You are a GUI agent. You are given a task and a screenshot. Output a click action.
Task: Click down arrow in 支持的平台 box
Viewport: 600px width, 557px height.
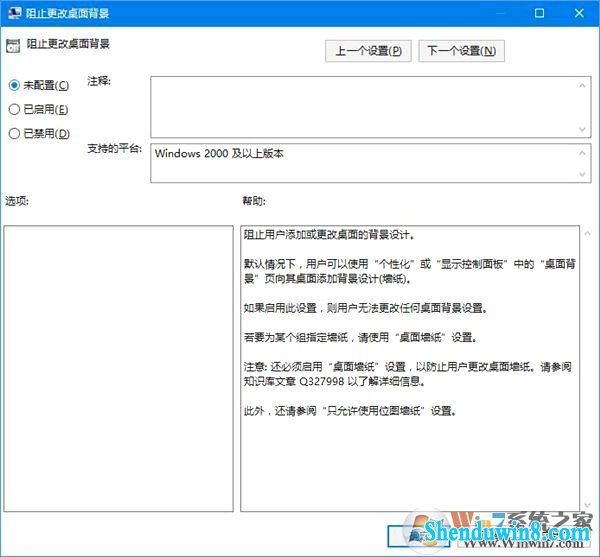(x=582, y=174)
